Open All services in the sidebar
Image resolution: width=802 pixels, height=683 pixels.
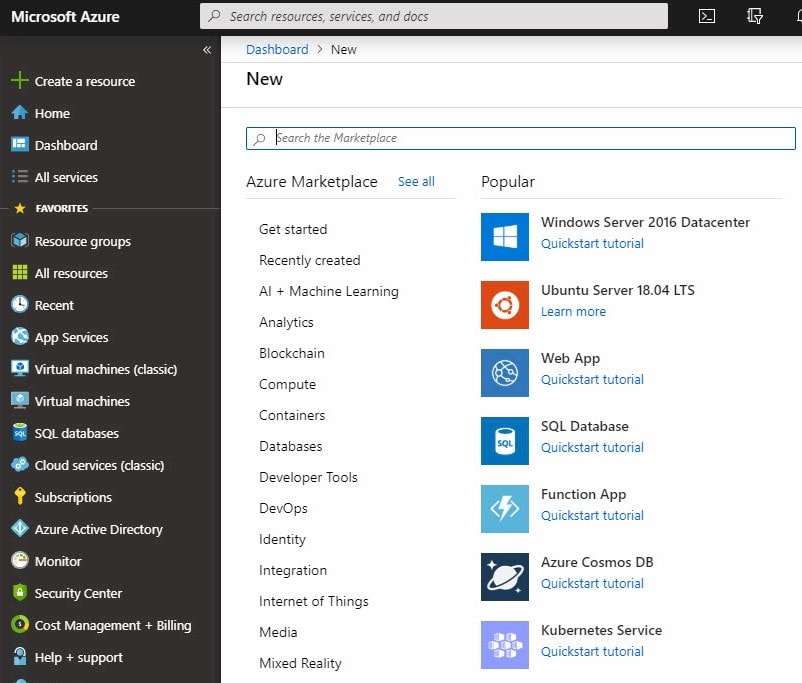click(x=66, y=177)
